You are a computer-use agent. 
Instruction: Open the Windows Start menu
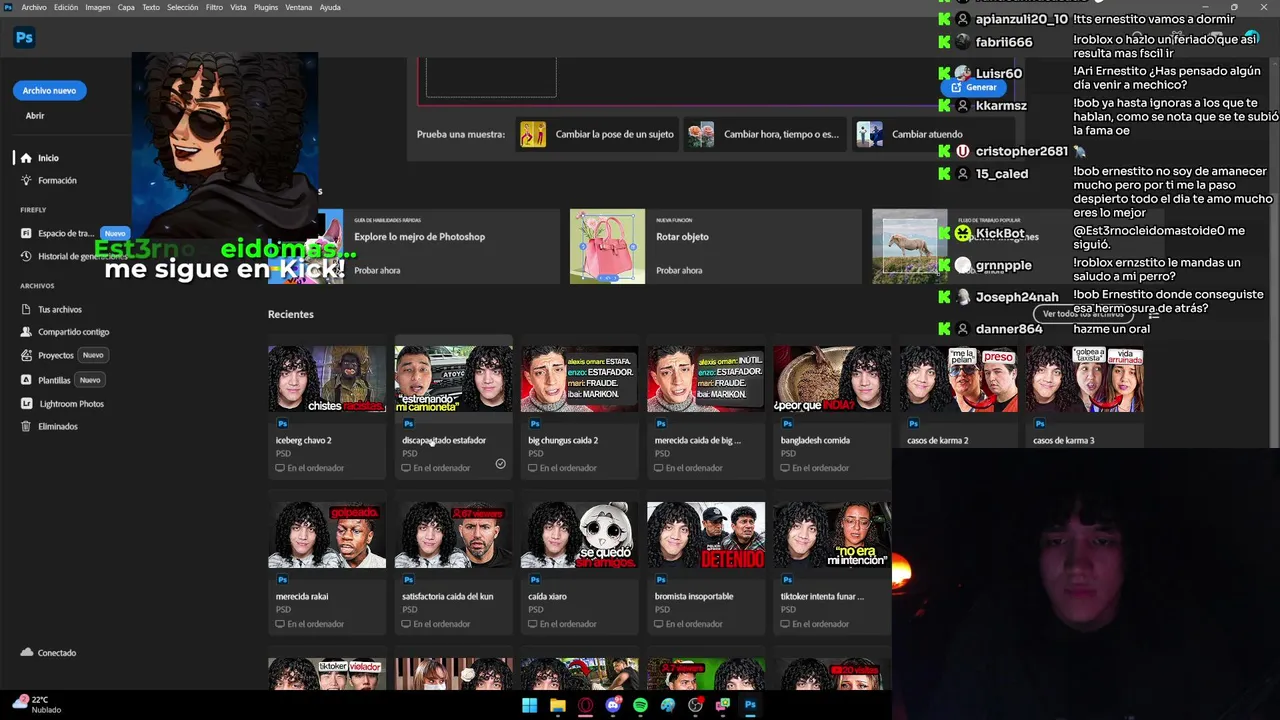click(529, 705)
